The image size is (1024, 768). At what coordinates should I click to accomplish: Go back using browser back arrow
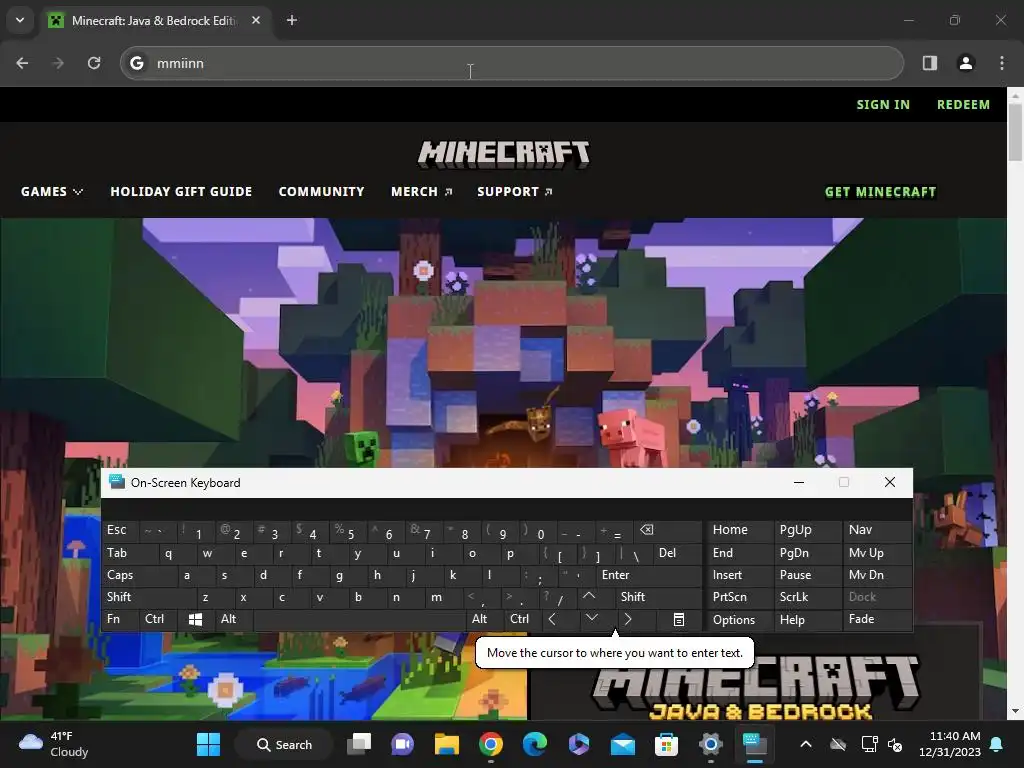click(22, 63)
